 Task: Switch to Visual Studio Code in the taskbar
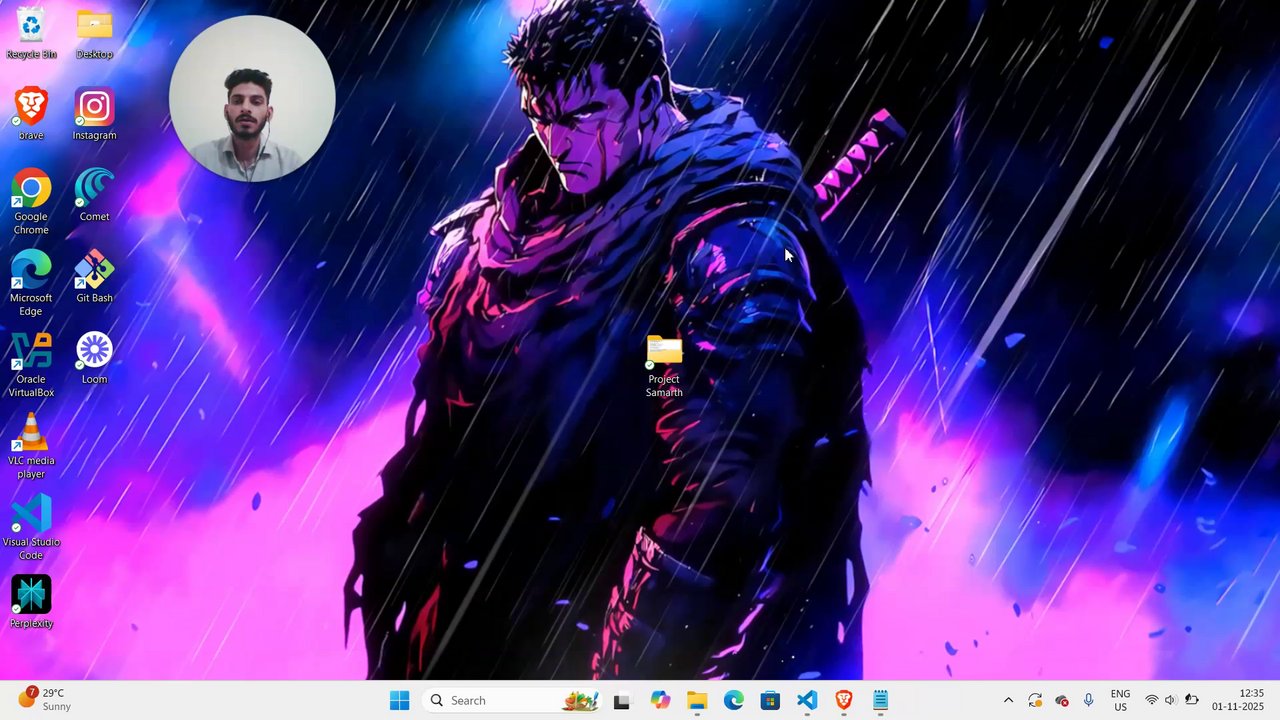807,701
